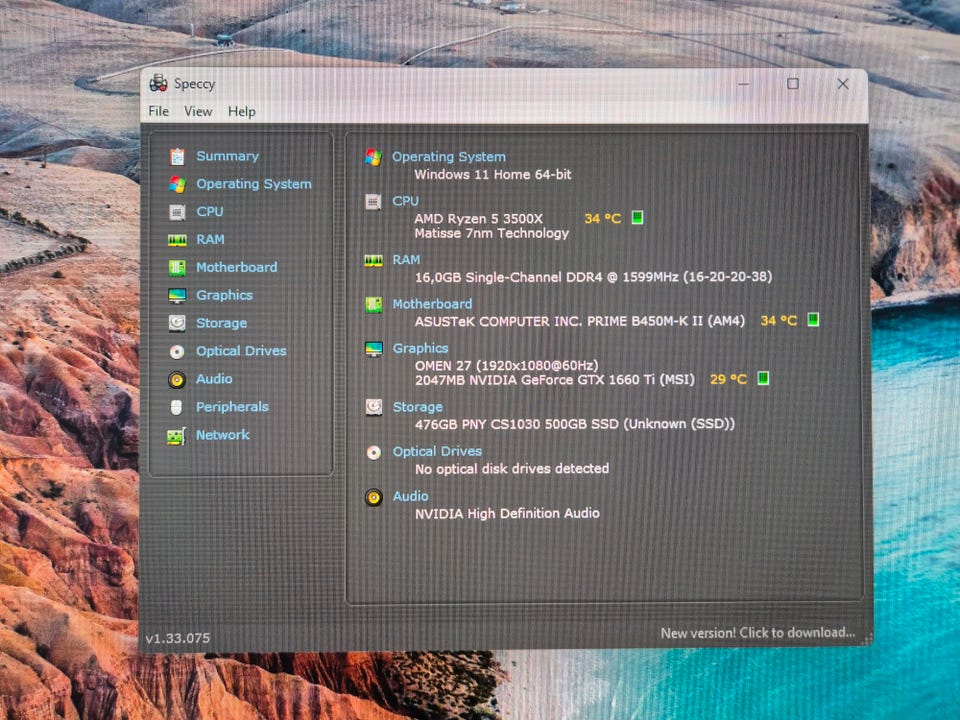Go to the RAM section in sidebar

click(210, 239)
